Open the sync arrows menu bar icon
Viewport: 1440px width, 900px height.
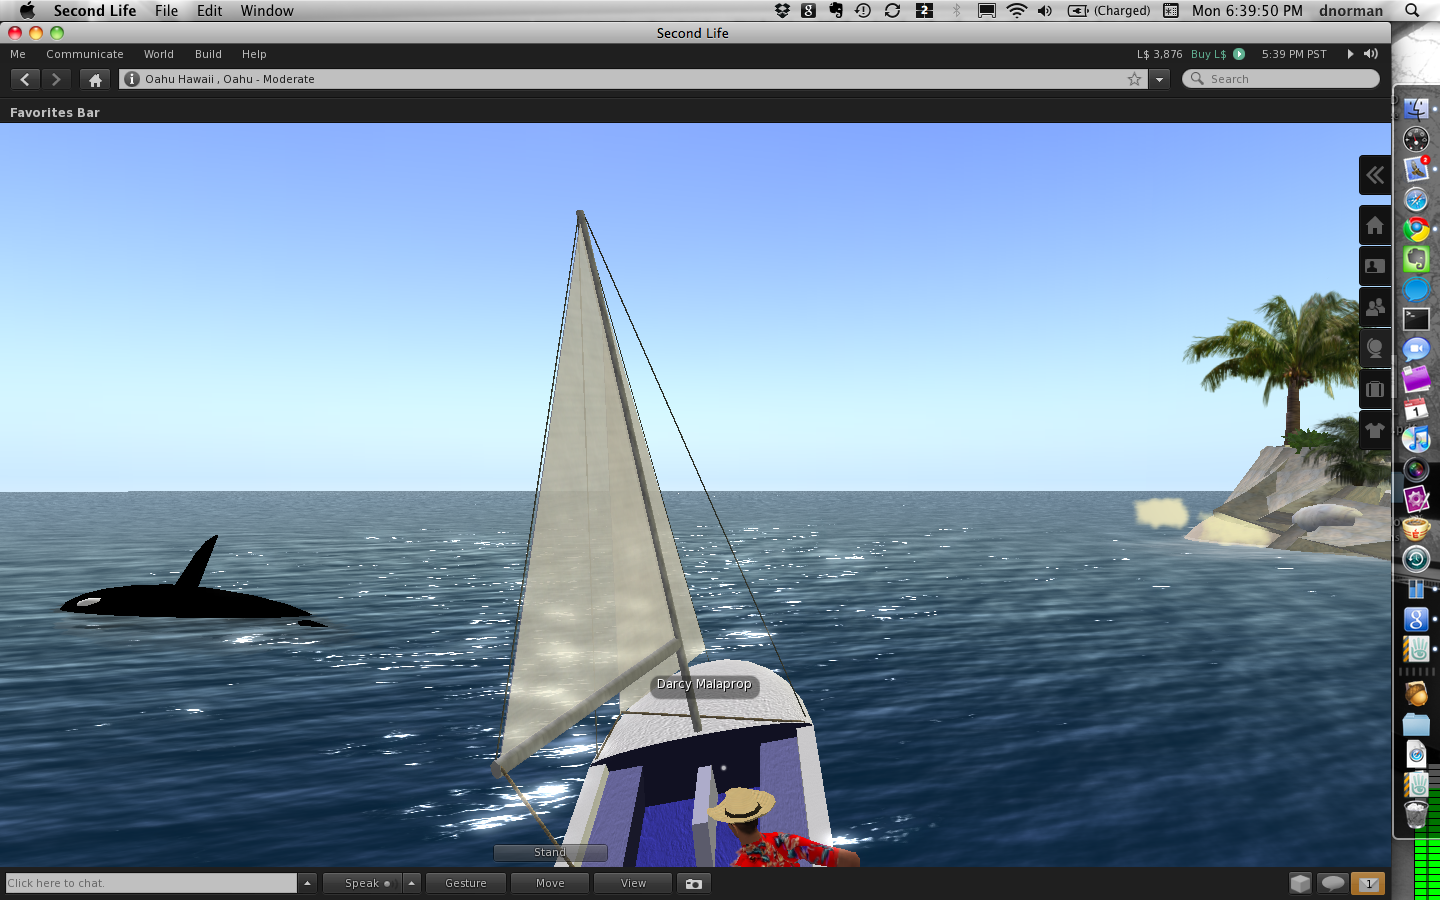pyautogui.click(x=892, y=11)
